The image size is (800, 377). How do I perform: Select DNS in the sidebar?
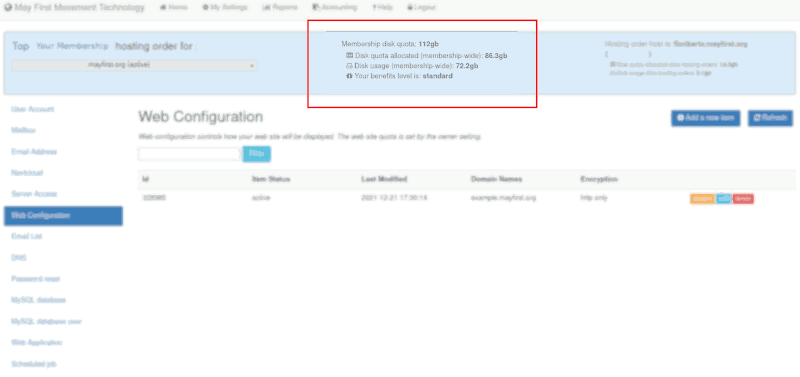[18, 258]
